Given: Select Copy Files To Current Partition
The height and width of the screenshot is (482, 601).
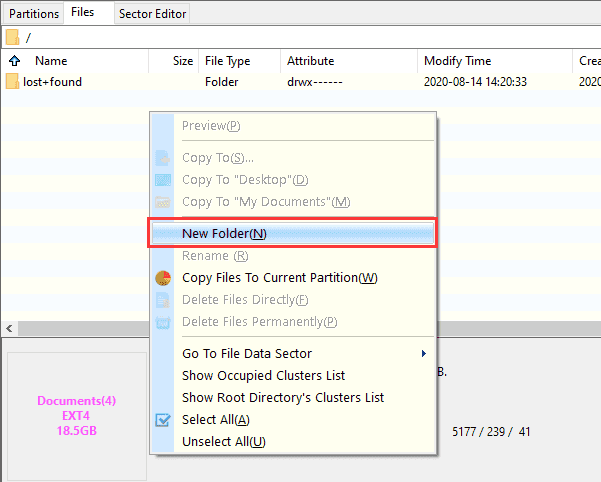Looking at the screenshot, I should click(280, 278).
